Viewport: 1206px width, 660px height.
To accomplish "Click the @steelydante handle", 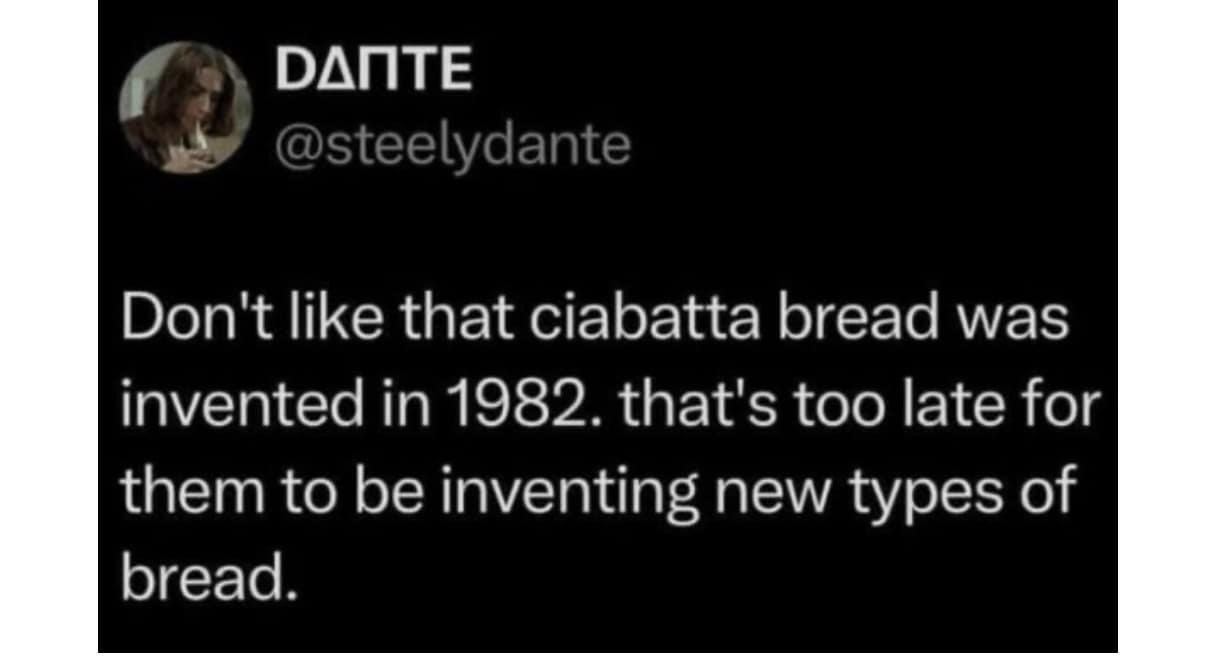I will pos(452,147).
